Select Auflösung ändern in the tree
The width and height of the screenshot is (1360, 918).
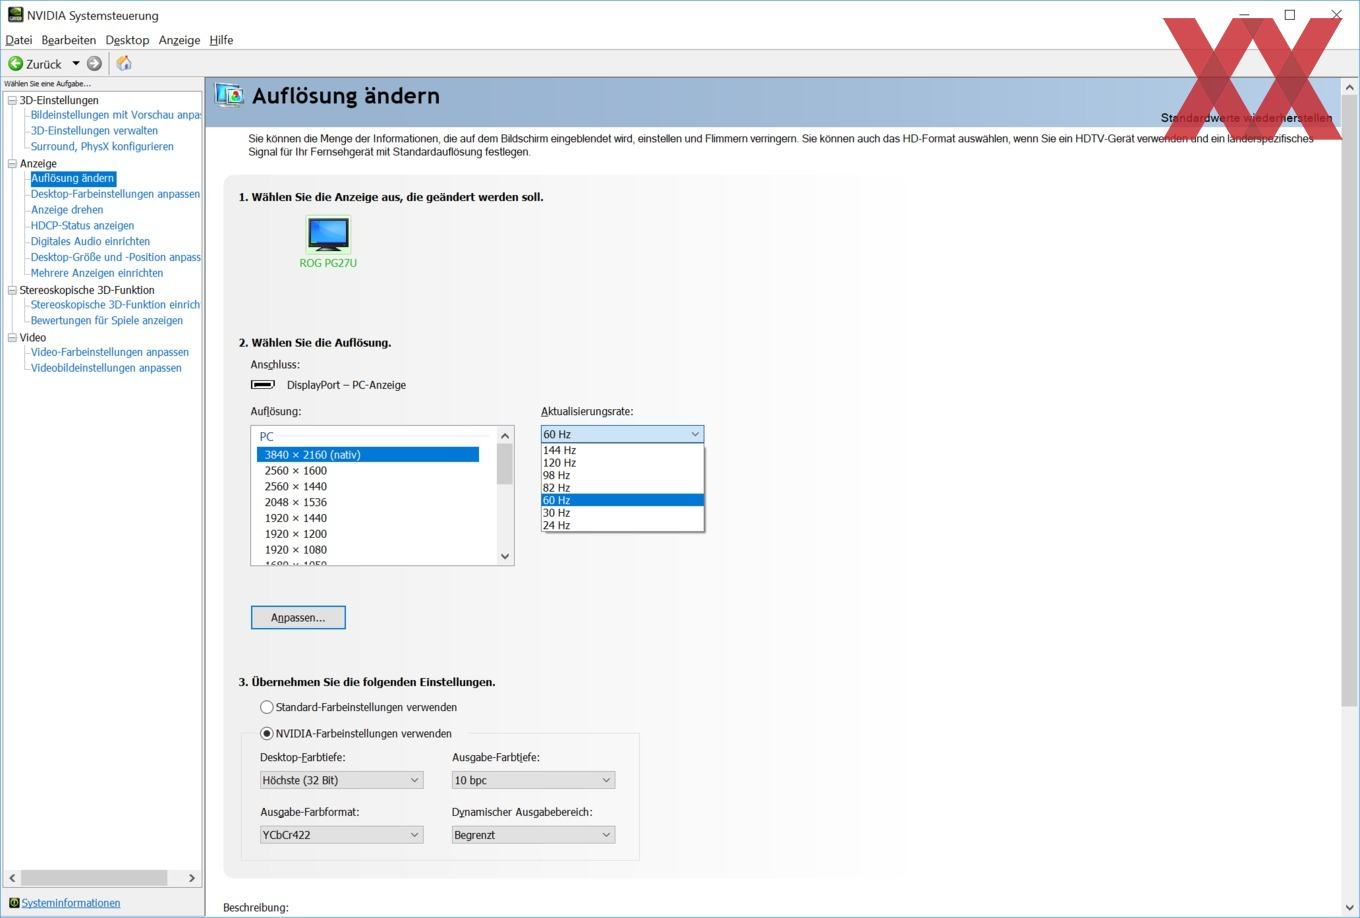click(x=73, y=178)
